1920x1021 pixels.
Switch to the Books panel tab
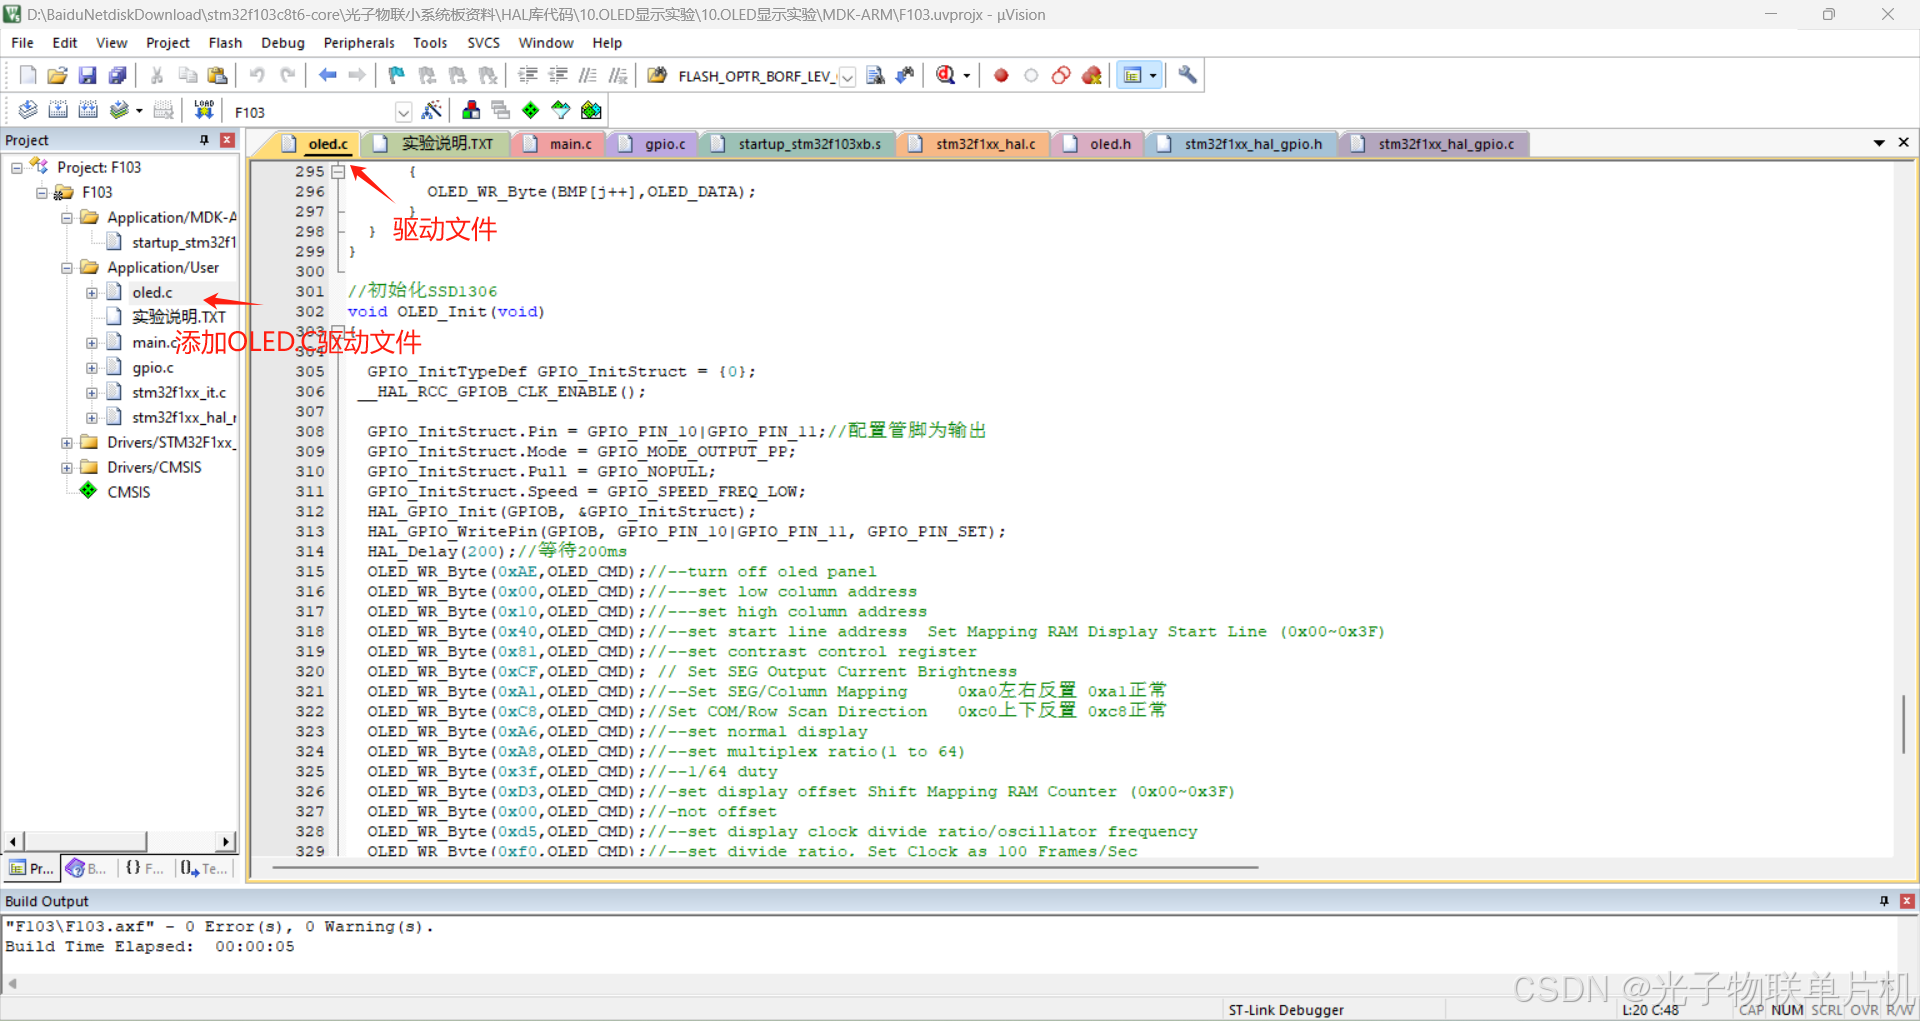click(86, 868)
